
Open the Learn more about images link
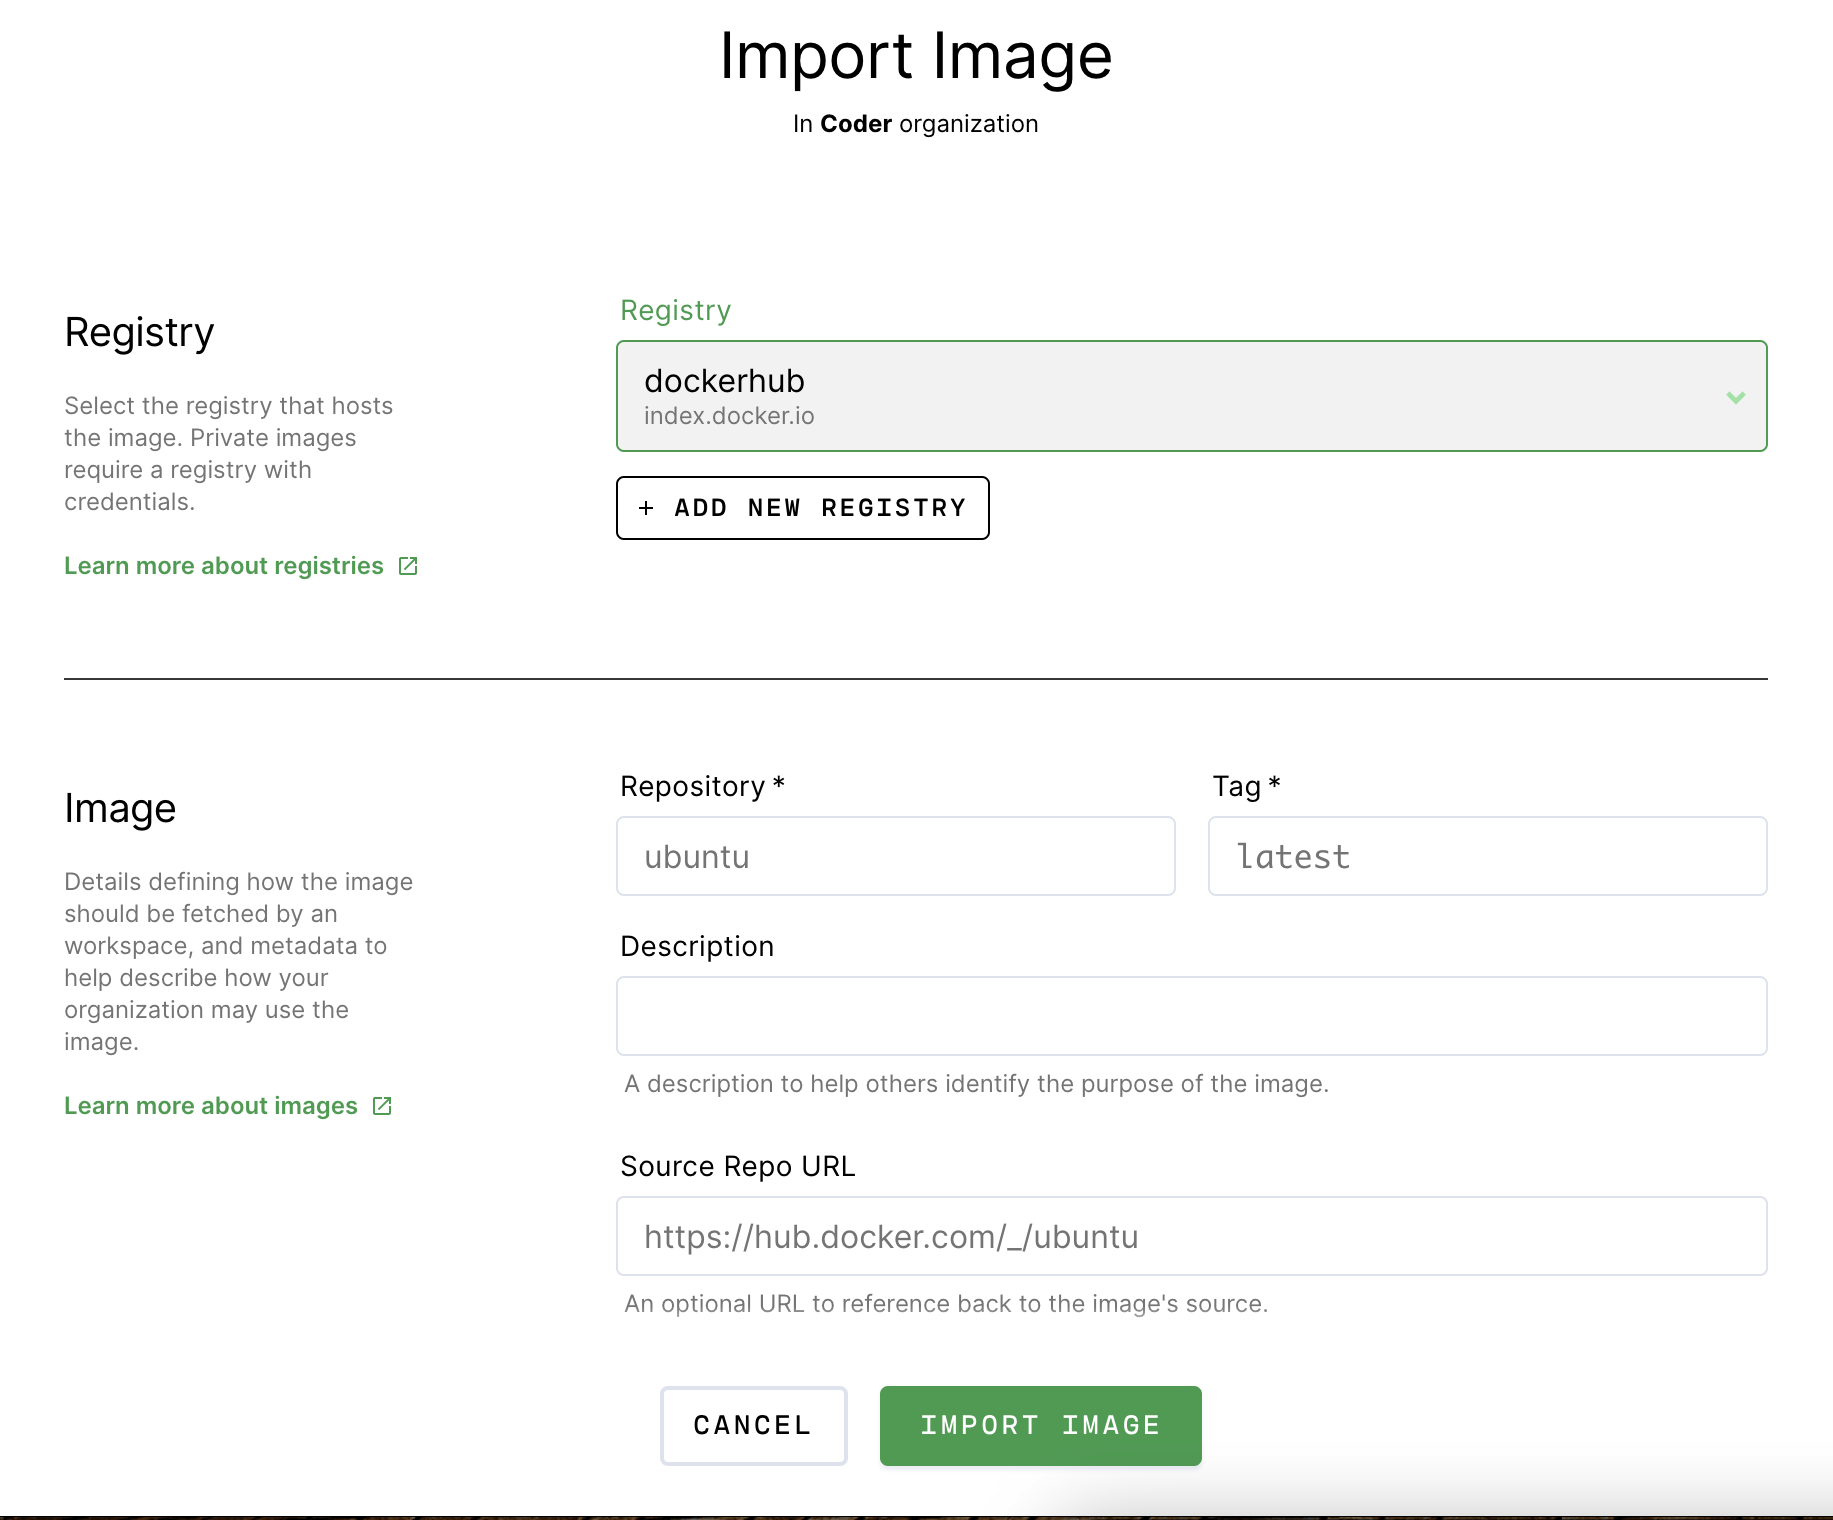pos(210,1106)
